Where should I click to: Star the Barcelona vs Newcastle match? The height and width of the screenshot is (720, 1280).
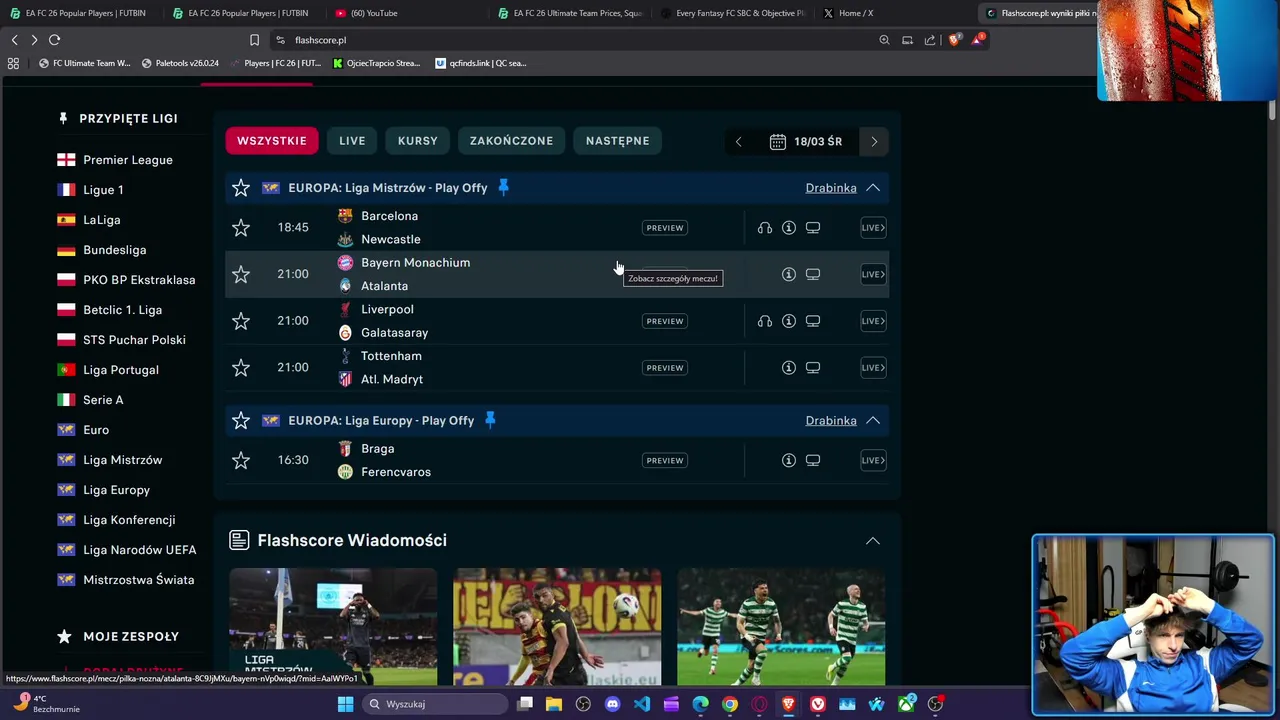point(241,228)
